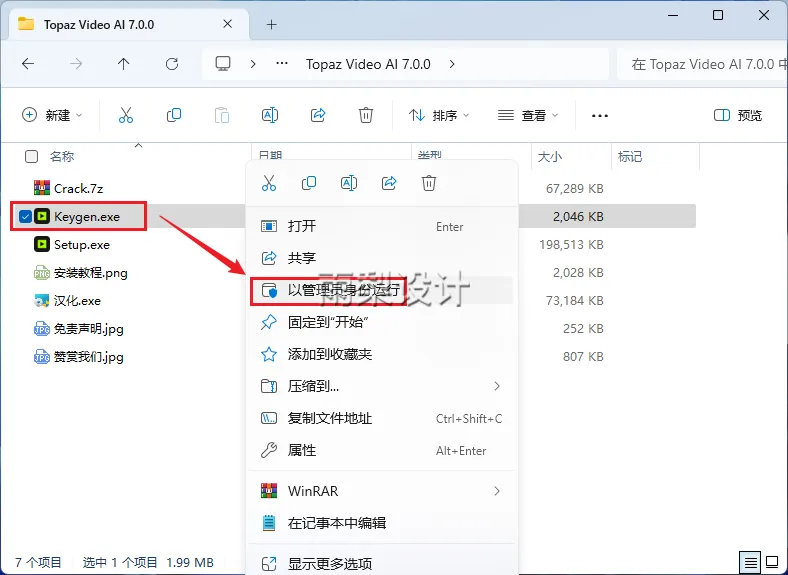
Task: Click the Share icon in the toolbar
Action: tap(318, 115)
